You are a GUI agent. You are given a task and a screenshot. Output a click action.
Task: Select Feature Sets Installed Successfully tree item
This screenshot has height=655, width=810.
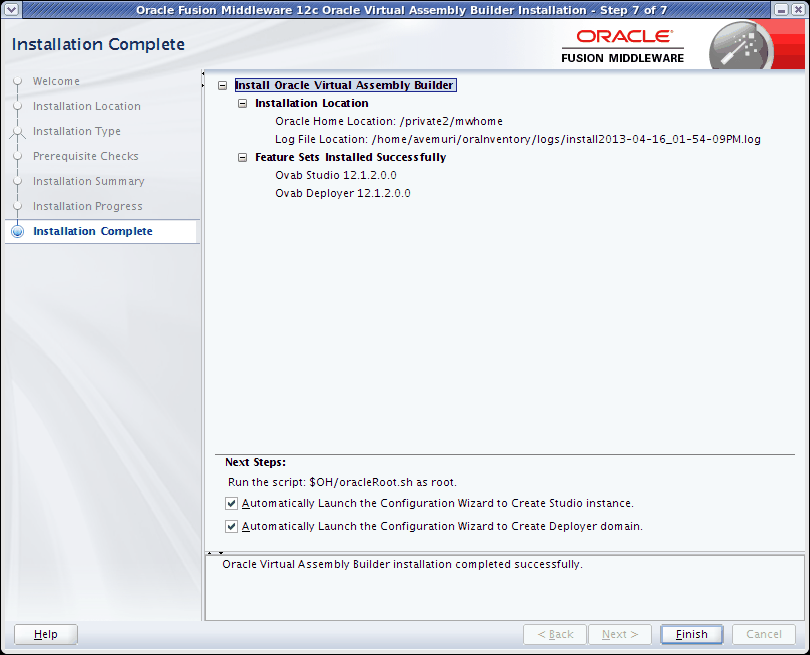click(351, 158)
